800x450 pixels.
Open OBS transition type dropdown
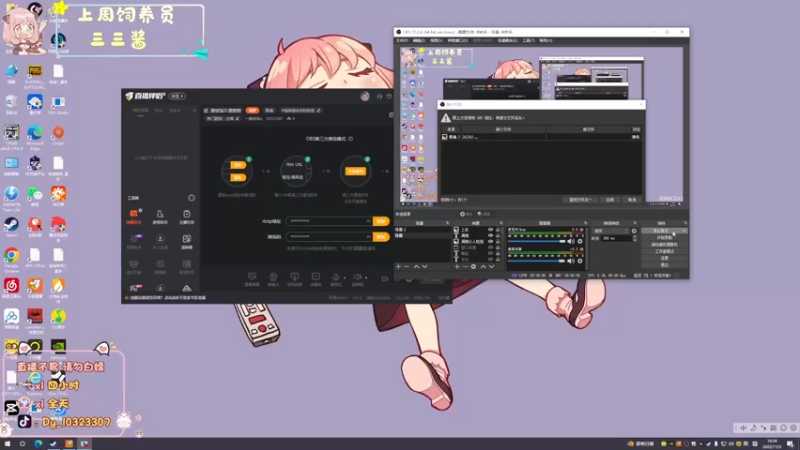tap(611, 231)
